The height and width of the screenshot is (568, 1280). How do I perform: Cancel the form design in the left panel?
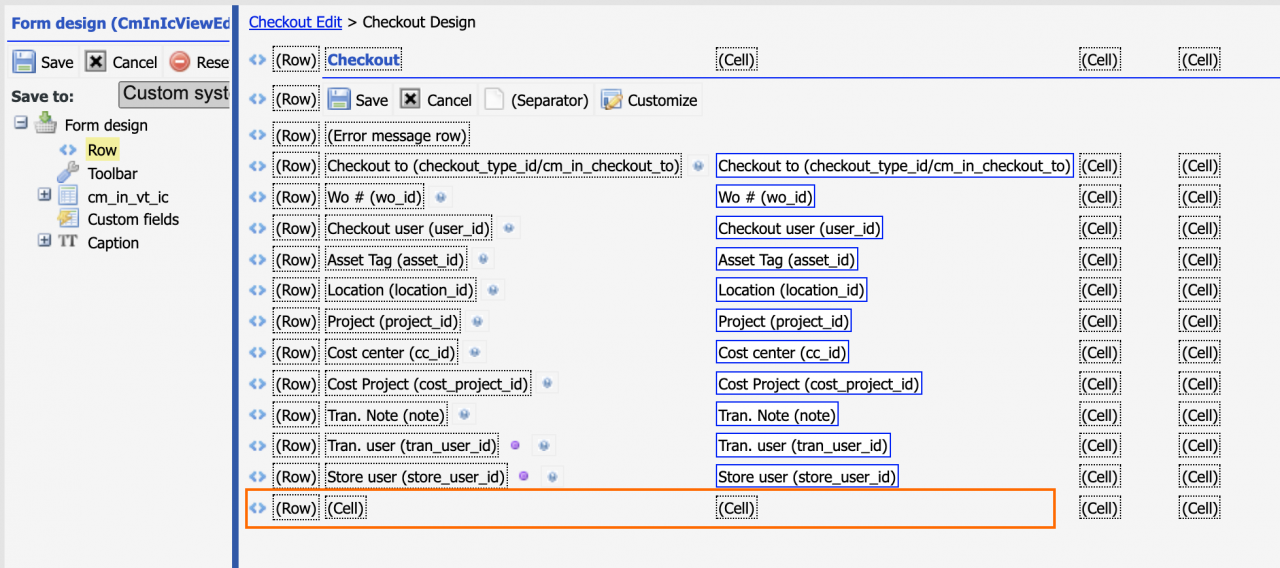coord(121,62)
